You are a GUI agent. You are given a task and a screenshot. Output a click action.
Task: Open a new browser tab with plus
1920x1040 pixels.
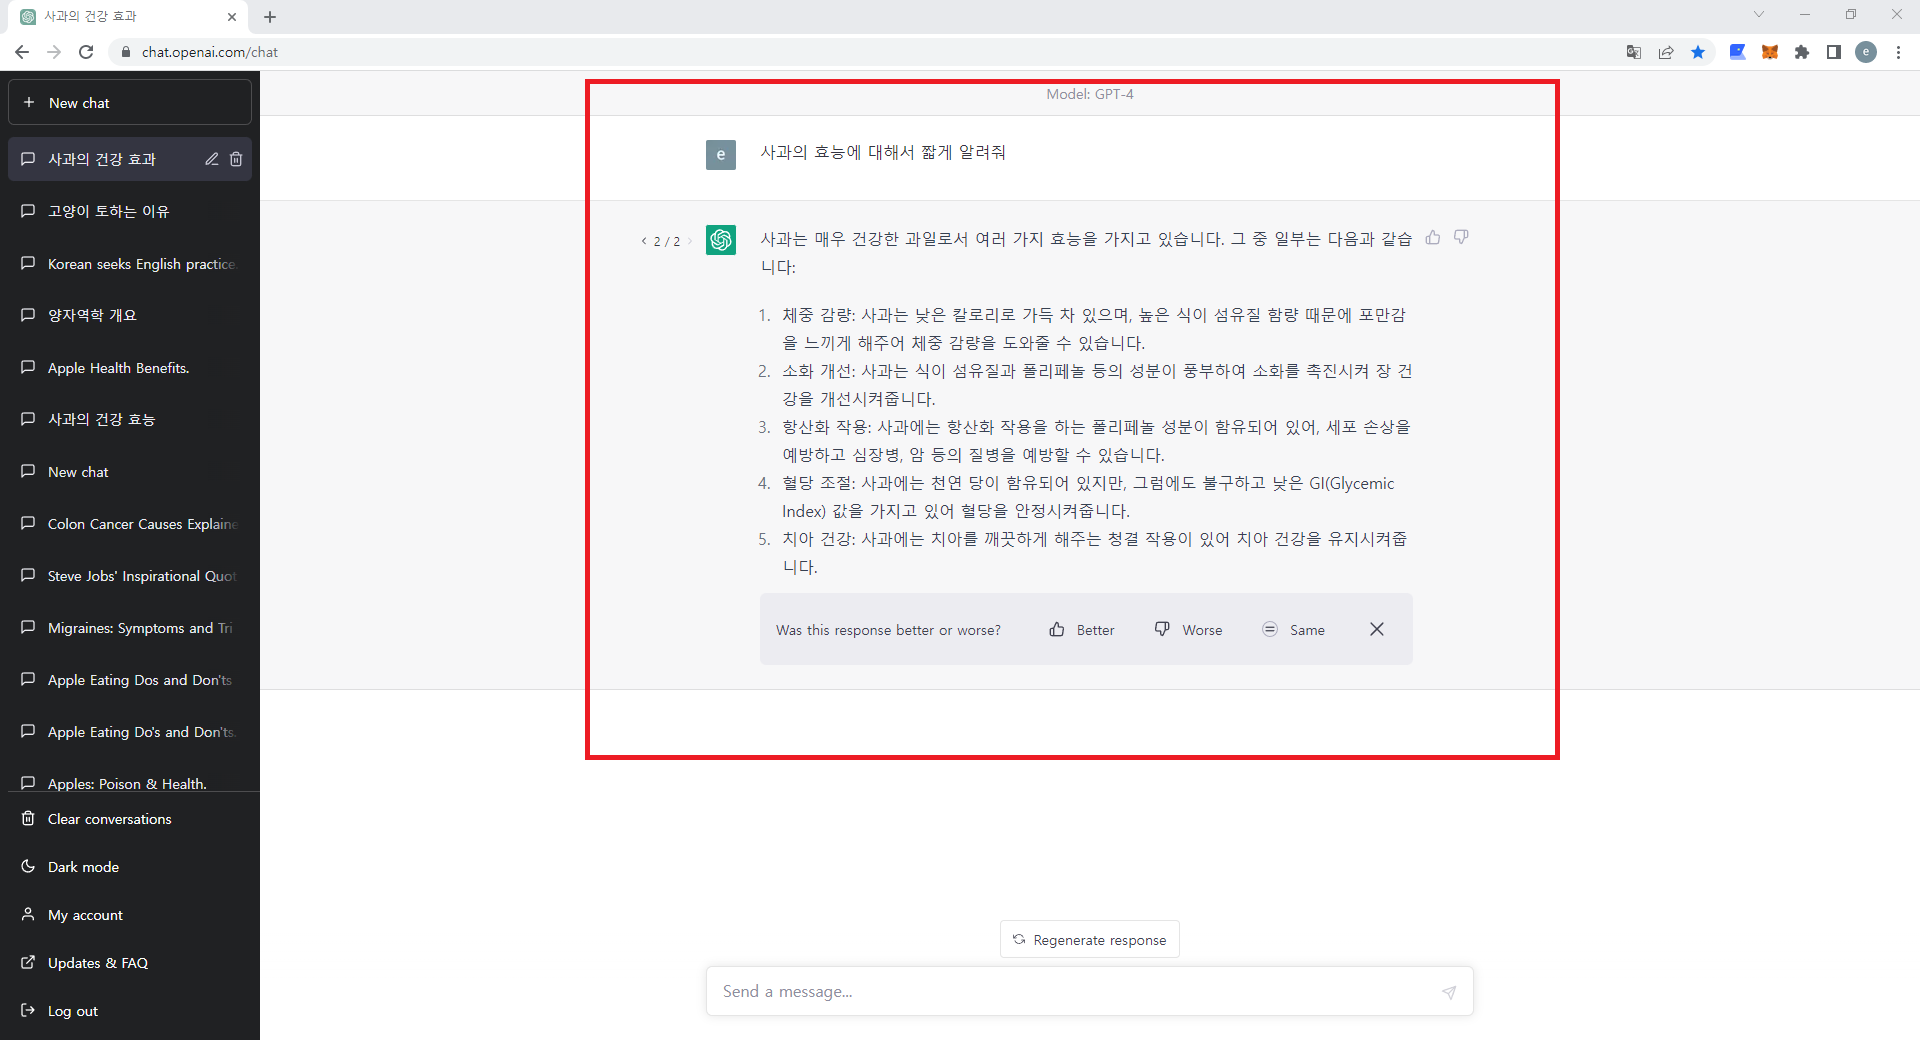pyautogui.click(x=270, y=17)
